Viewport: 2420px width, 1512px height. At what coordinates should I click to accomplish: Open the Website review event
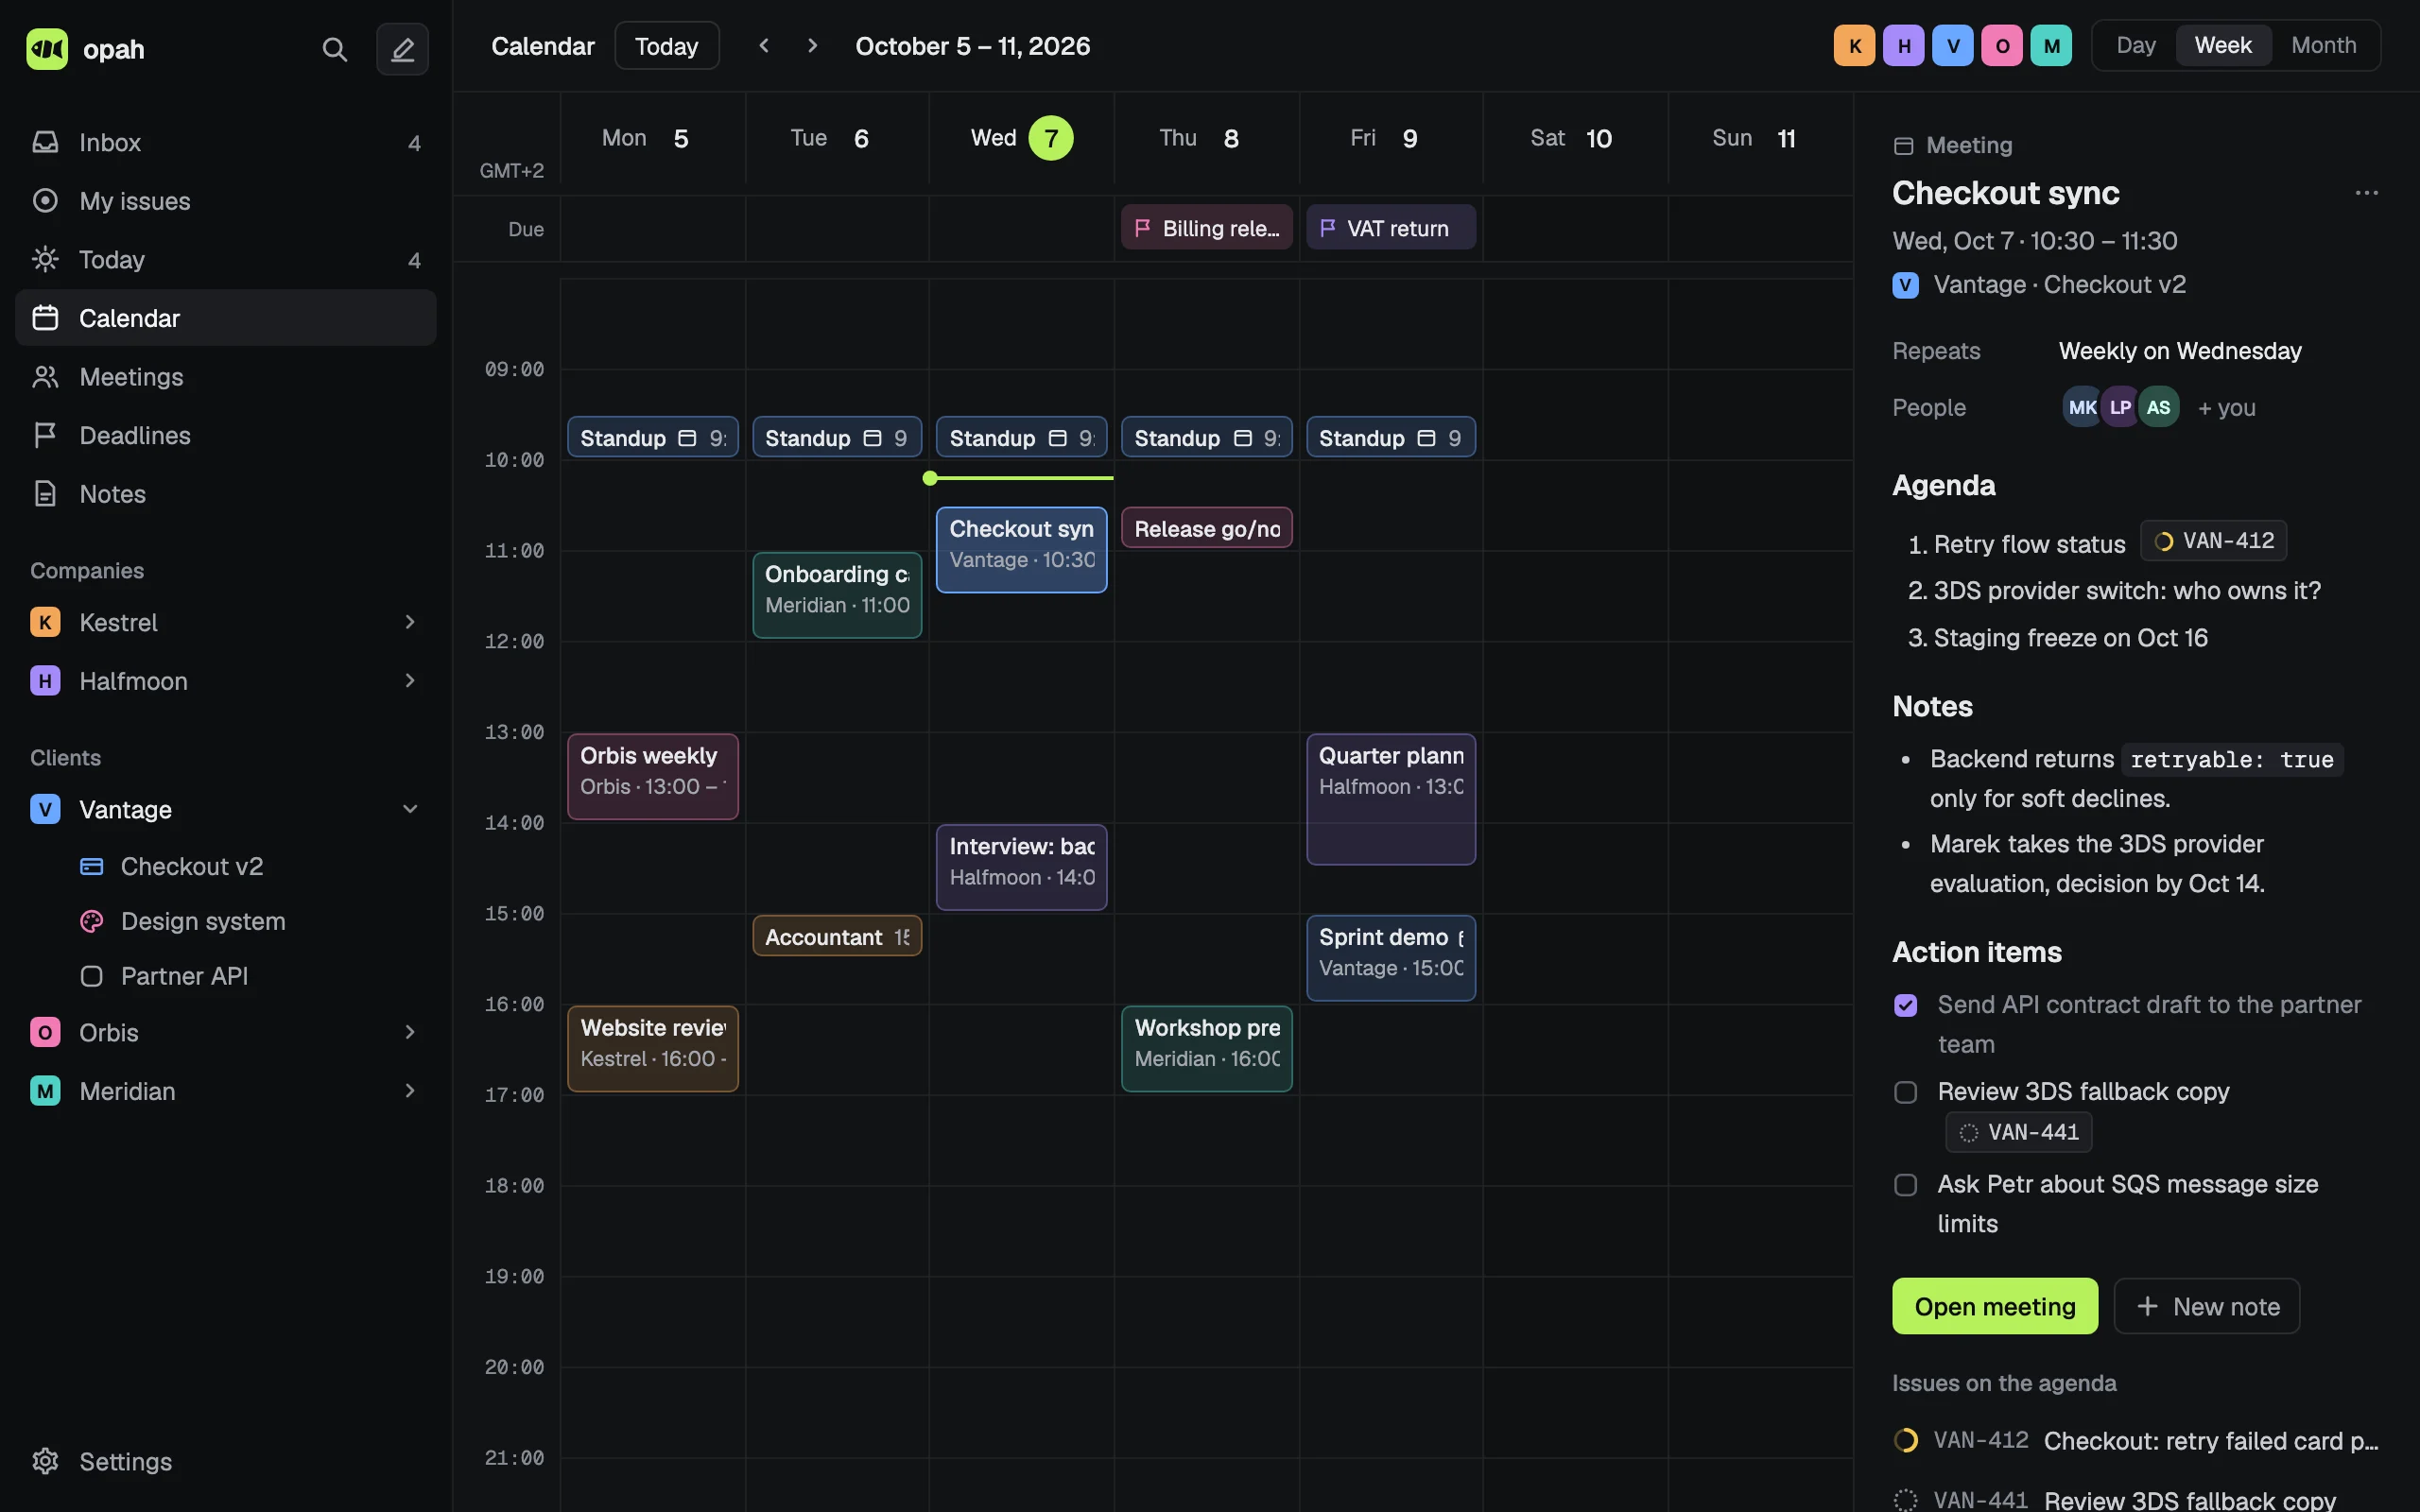(x=653, y=1049)
